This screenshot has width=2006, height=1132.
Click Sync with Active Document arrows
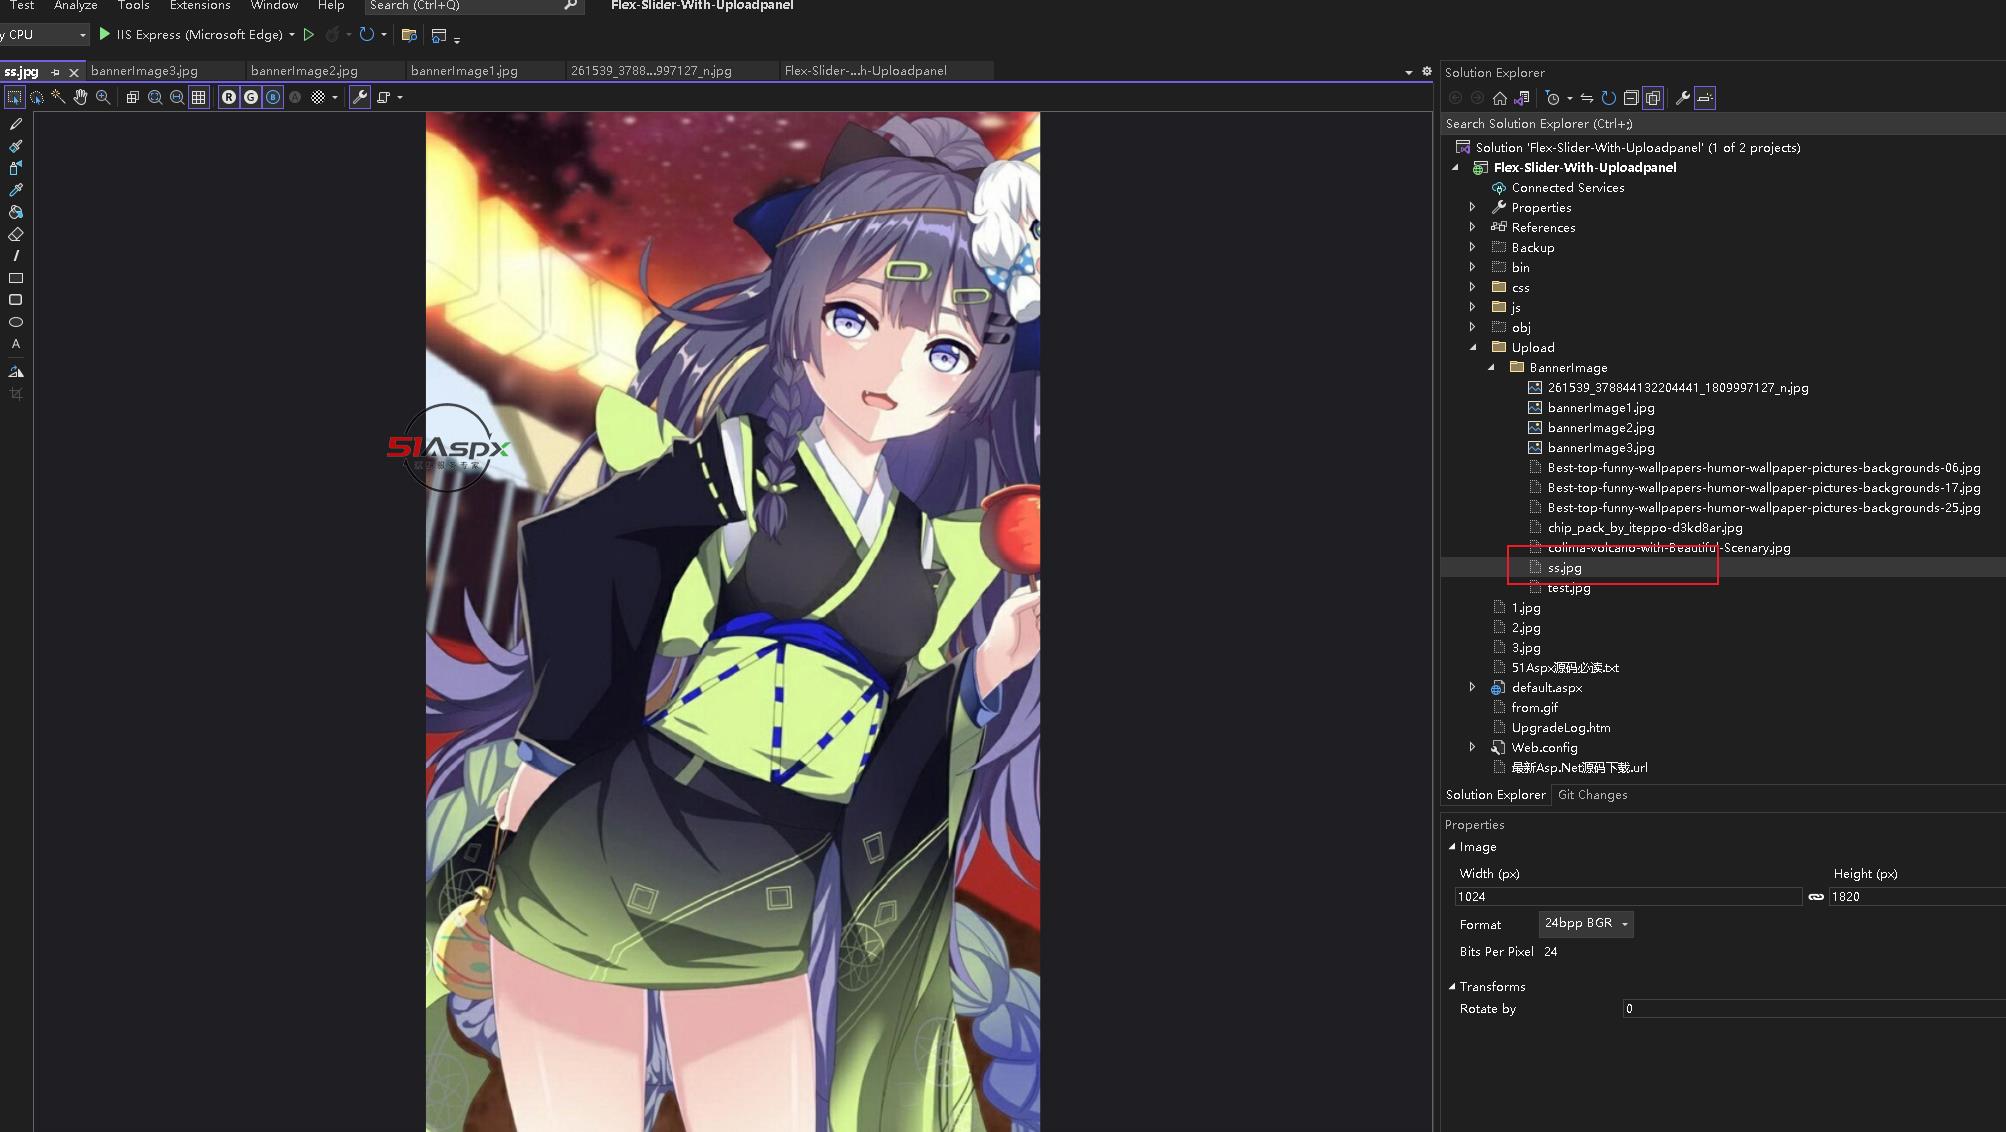1587,98
